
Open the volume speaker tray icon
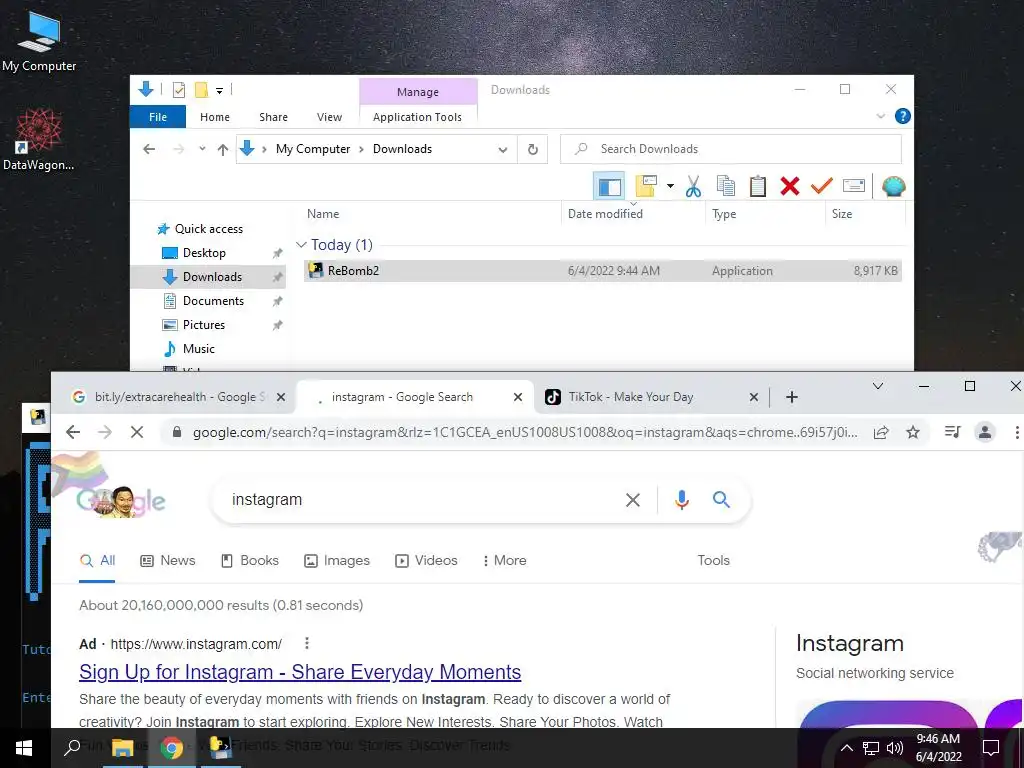click(x=895, y=748)
